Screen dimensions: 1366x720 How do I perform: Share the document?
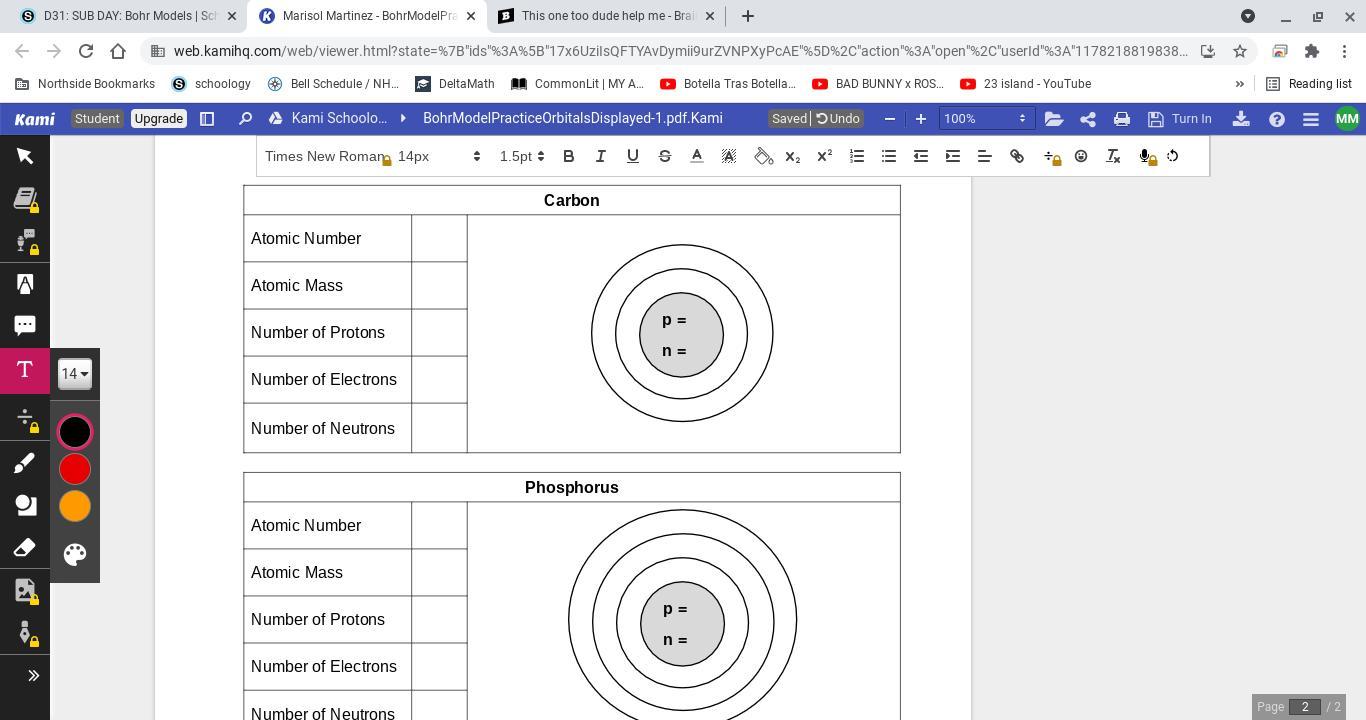(x=1088, y=118)
